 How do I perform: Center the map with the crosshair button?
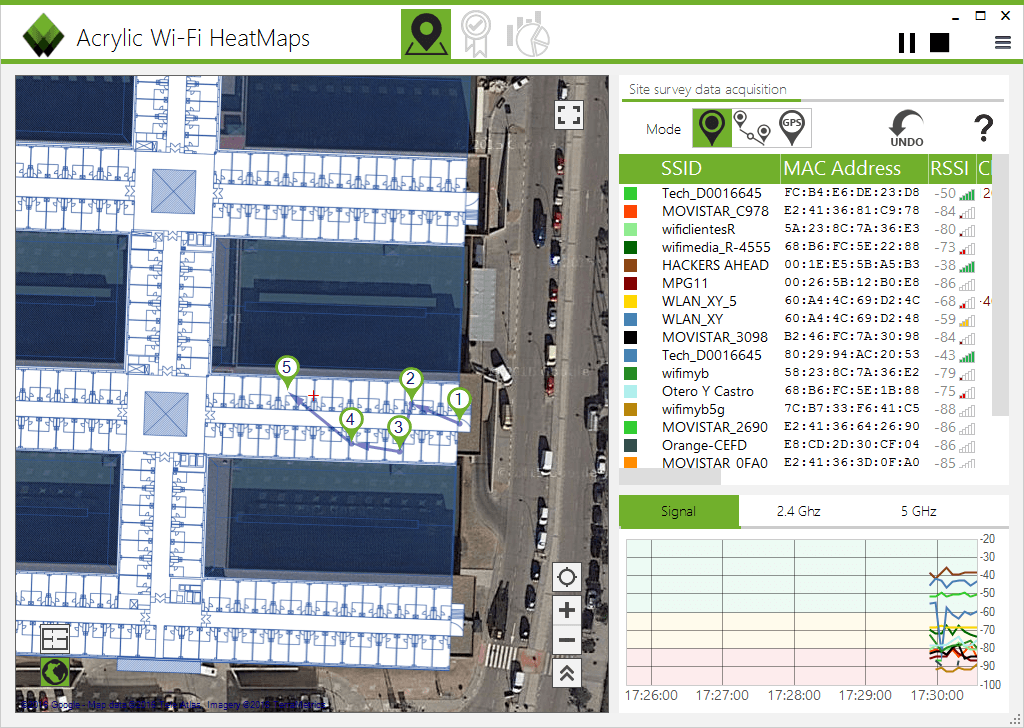[x=567, y=577]
